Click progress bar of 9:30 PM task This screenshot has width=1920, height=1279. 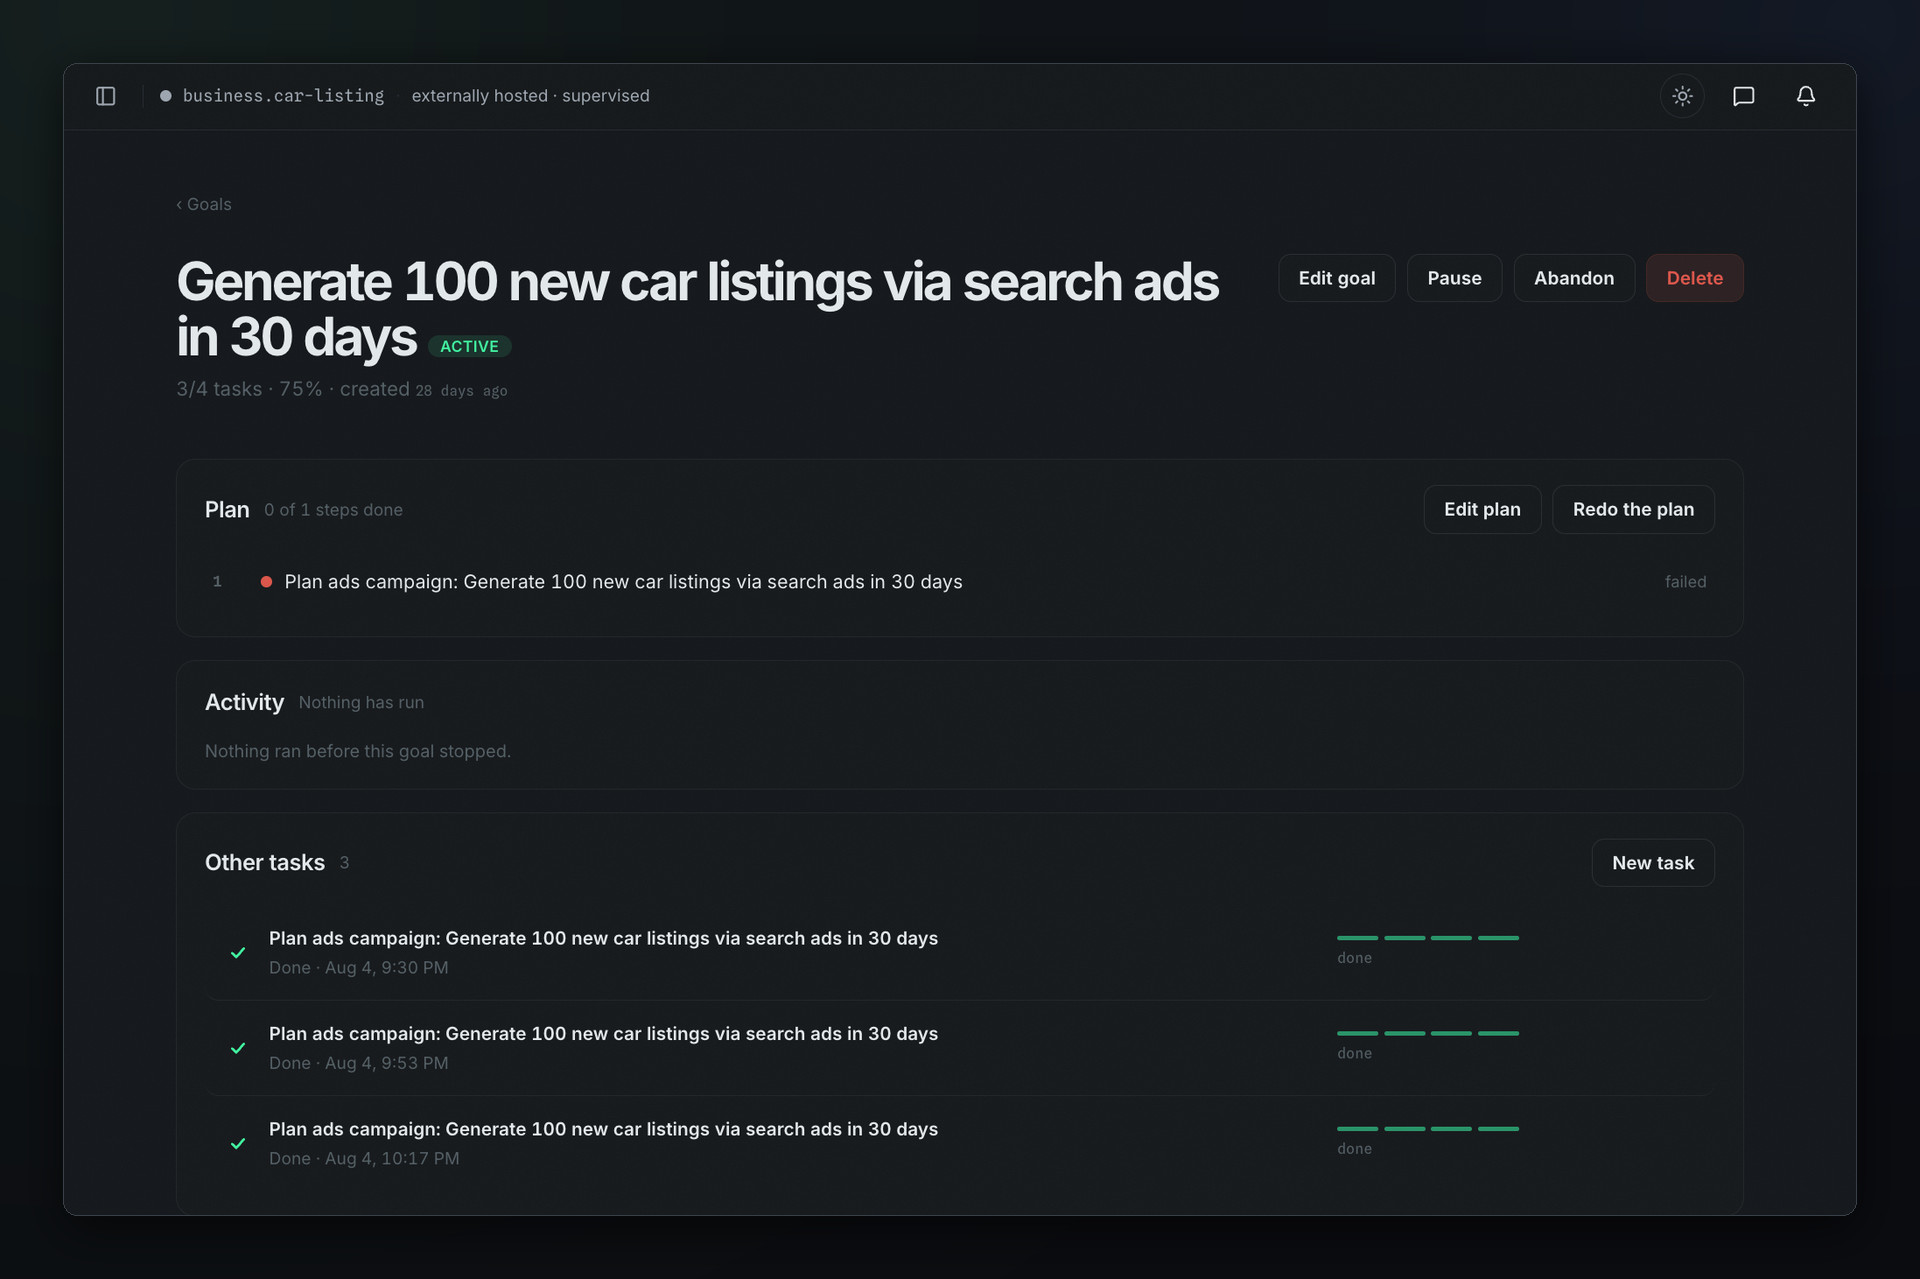(x=1427, y=938)
